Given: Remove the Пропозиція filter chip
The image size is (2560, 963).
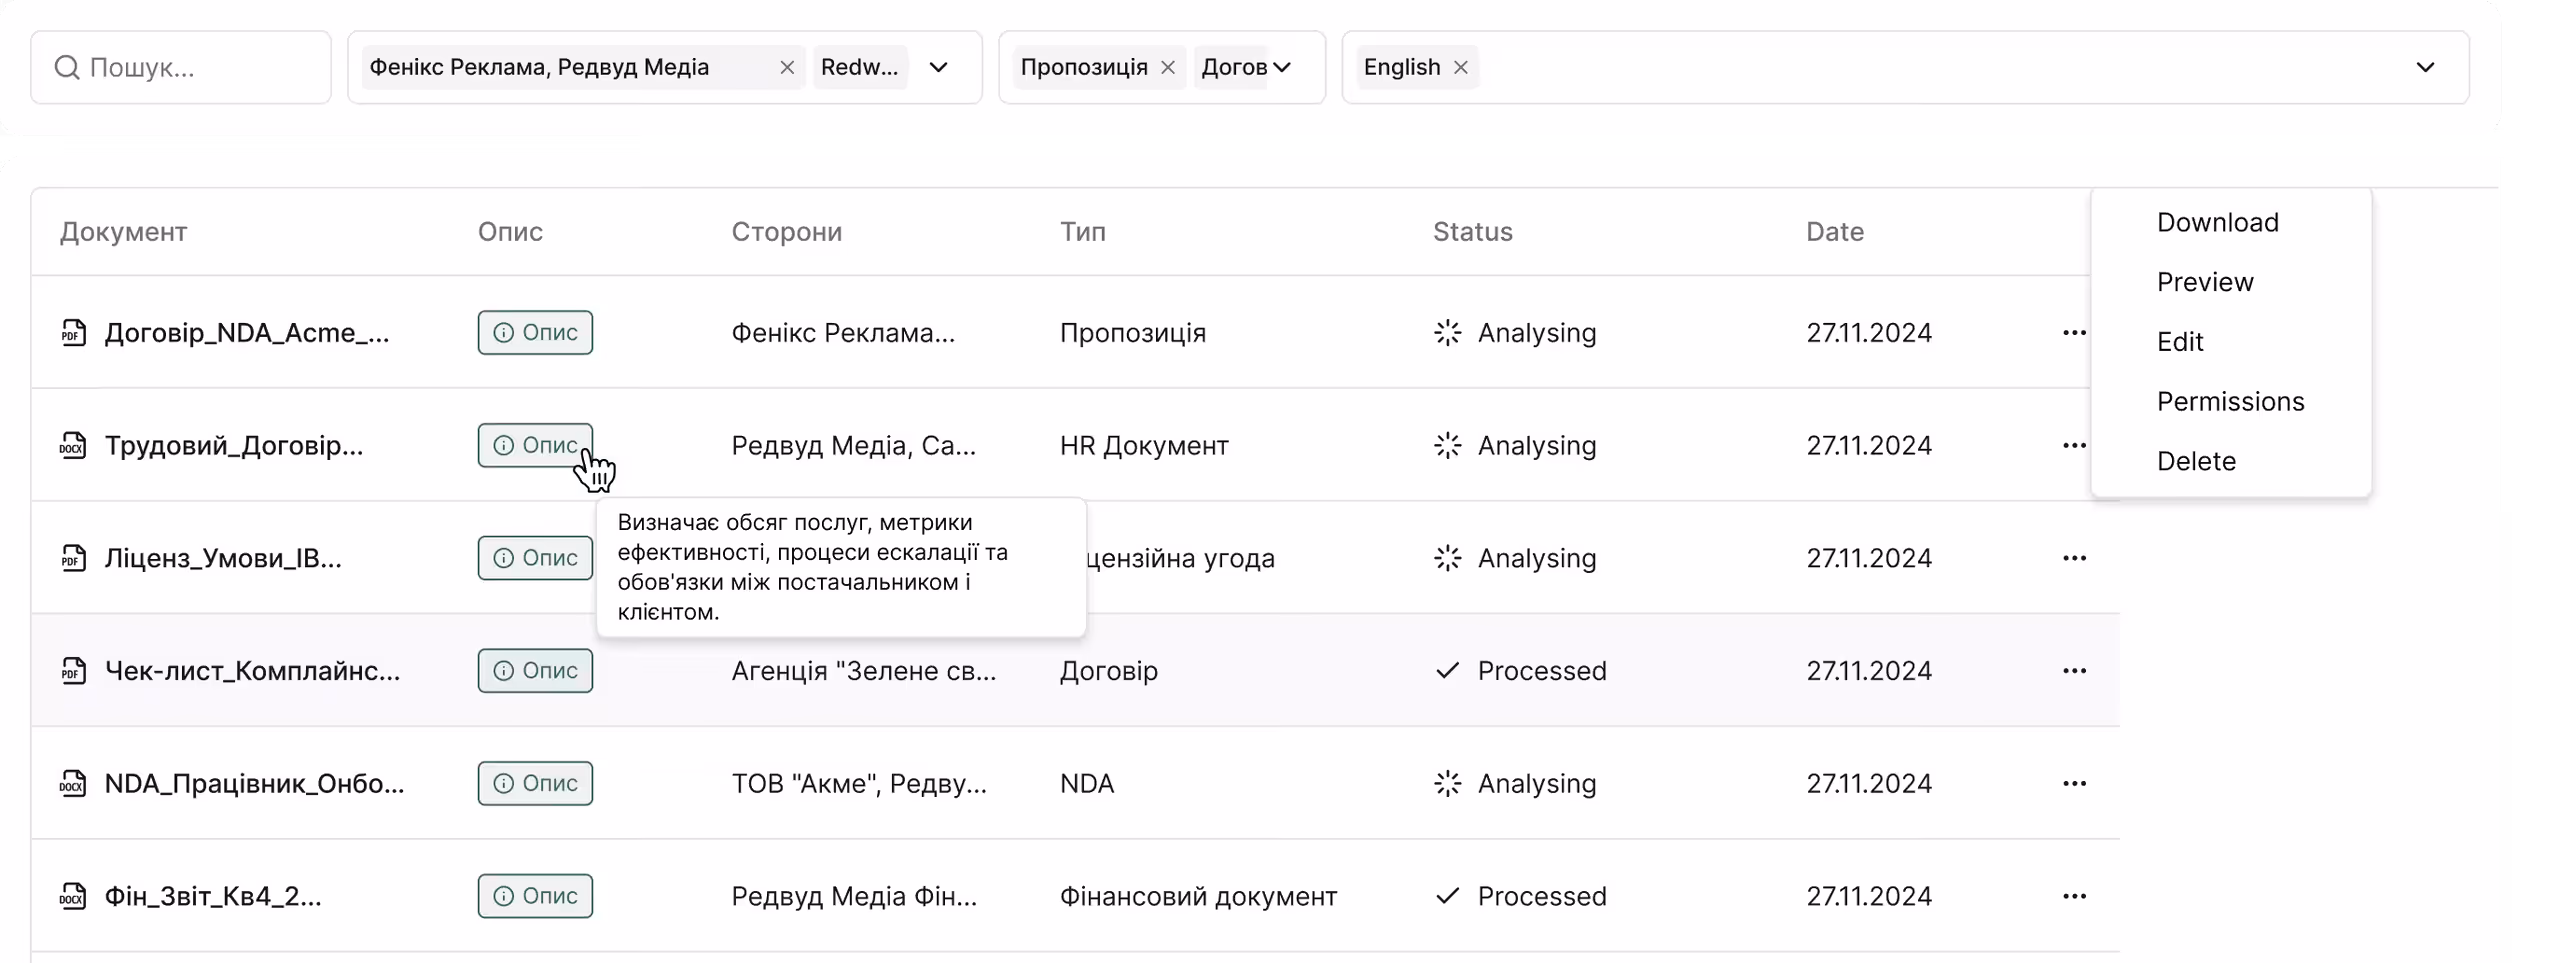Looking at the screenshot, I should coord(1168,67).
